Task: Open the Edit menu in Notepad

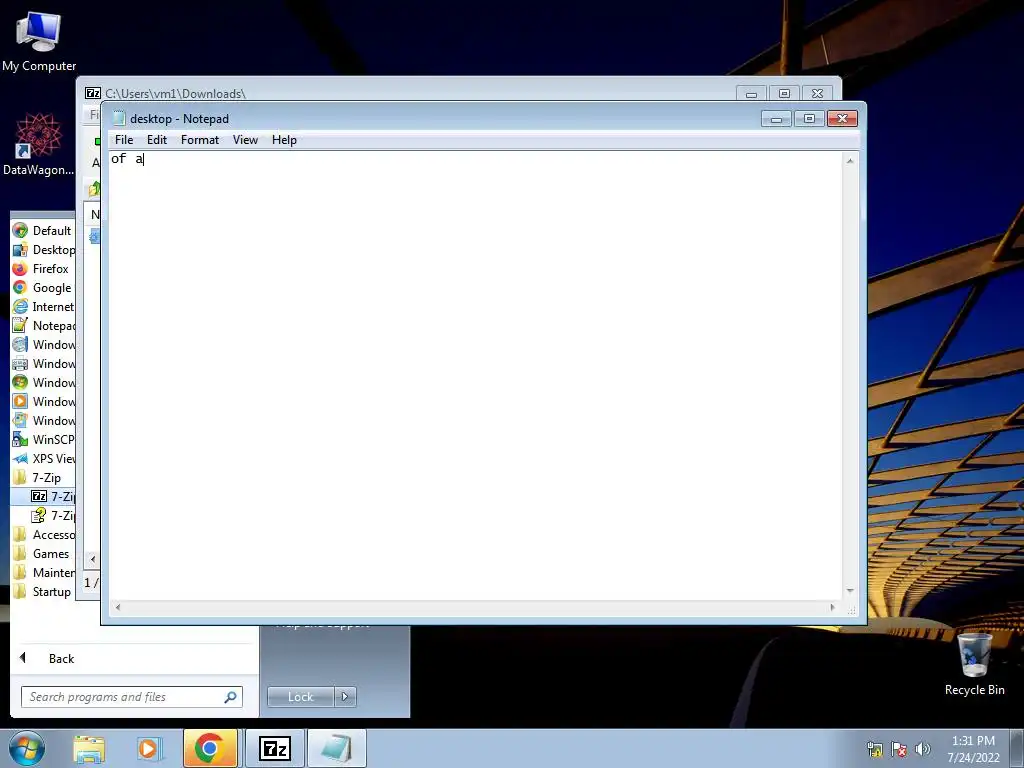Action: click(157, 140)
